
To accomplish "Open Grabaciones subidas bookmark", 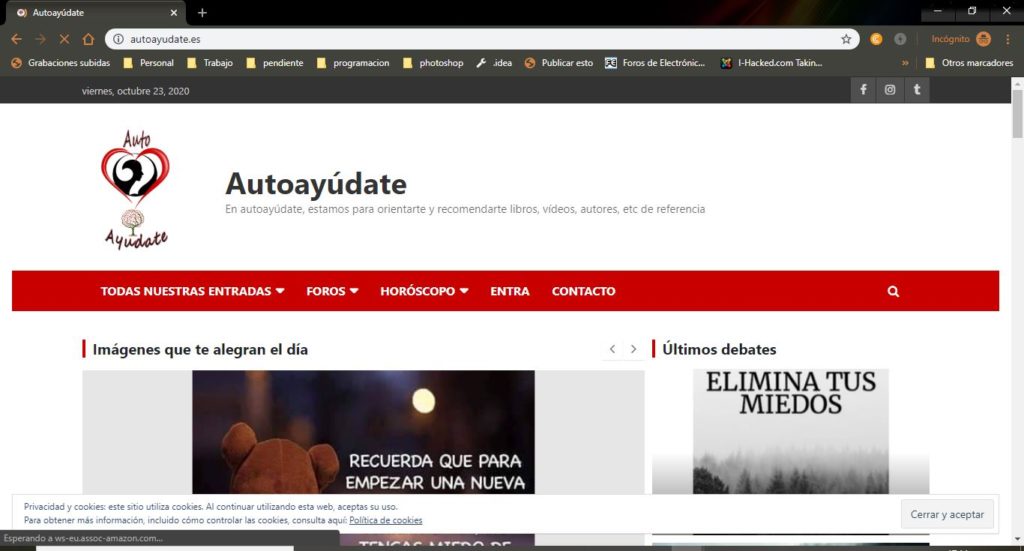I will 61,63.
